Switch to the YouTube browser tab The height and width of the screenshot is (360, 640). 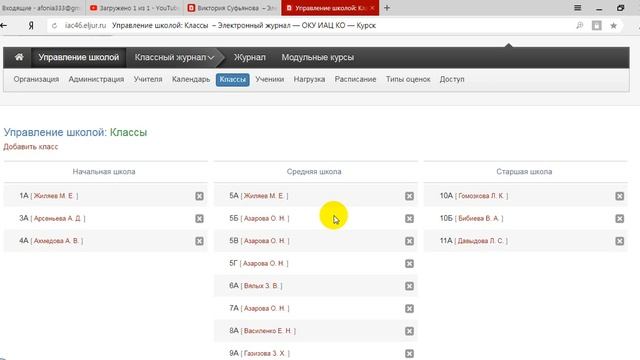[134, 8]
